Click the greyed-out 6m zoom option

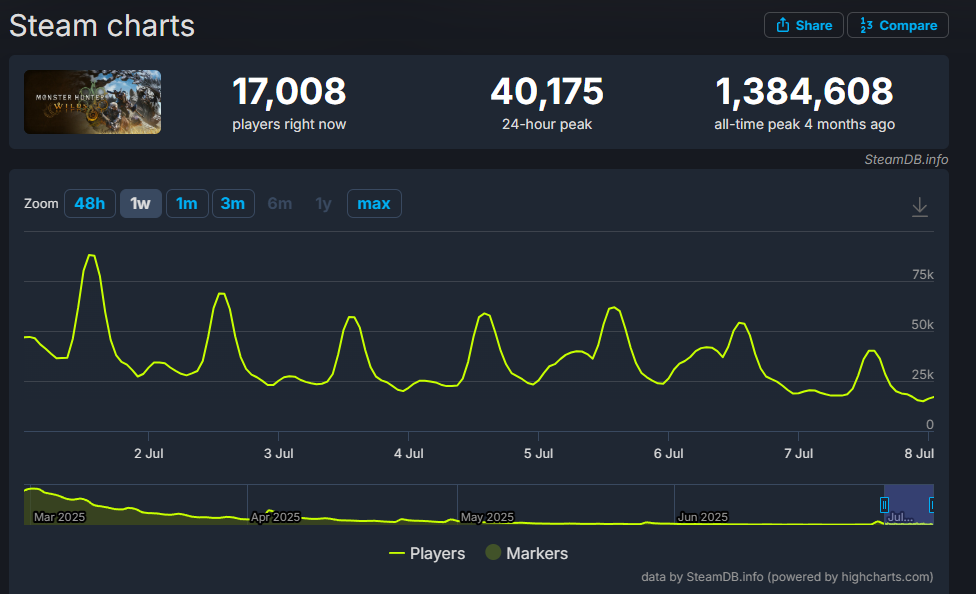(279, 204)
